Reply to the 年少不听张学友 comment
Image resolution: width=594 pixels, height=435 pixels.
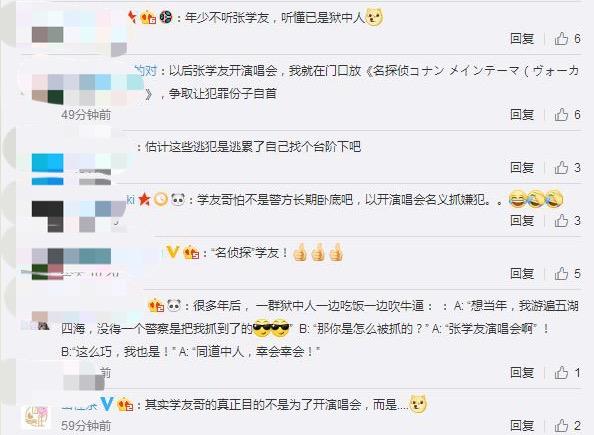(522, 39)
